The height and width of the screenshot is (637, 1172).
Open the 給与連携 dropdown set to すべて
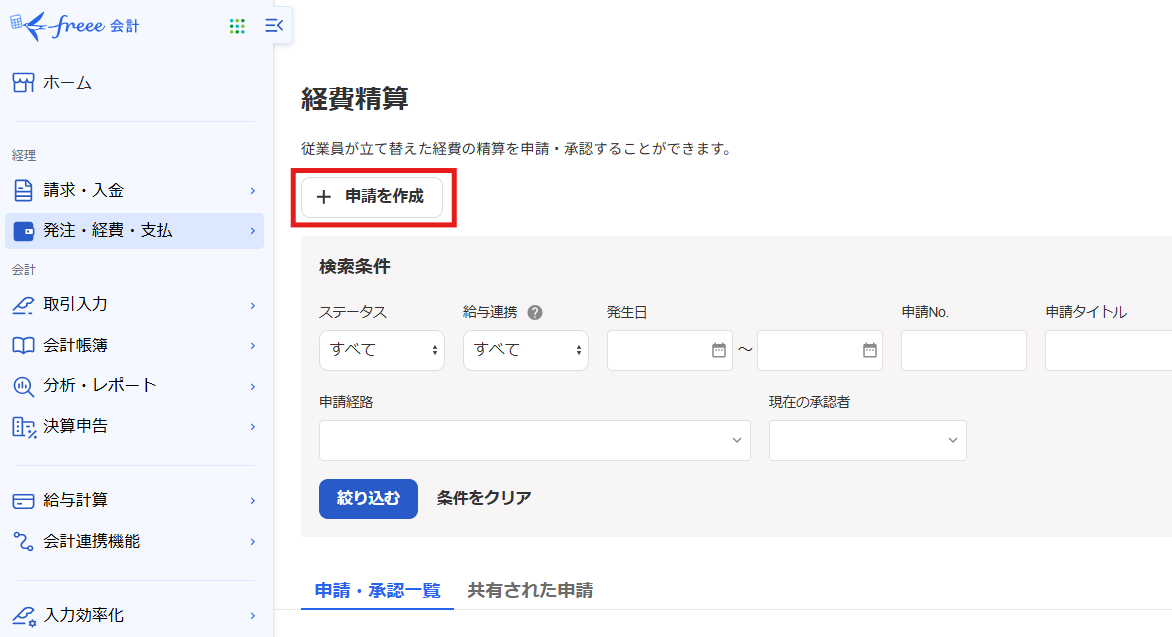point(525,350)
